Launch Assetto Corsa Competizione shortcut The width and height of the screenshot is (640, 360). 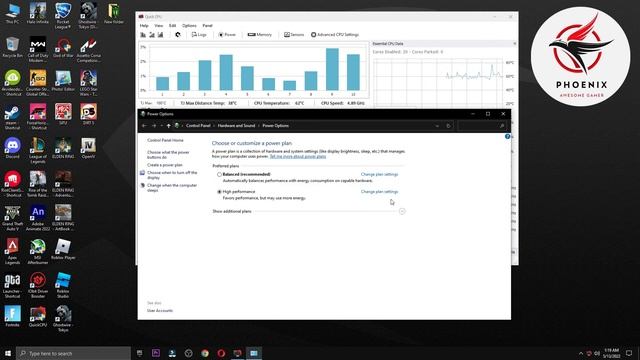(x=89, y=50)
